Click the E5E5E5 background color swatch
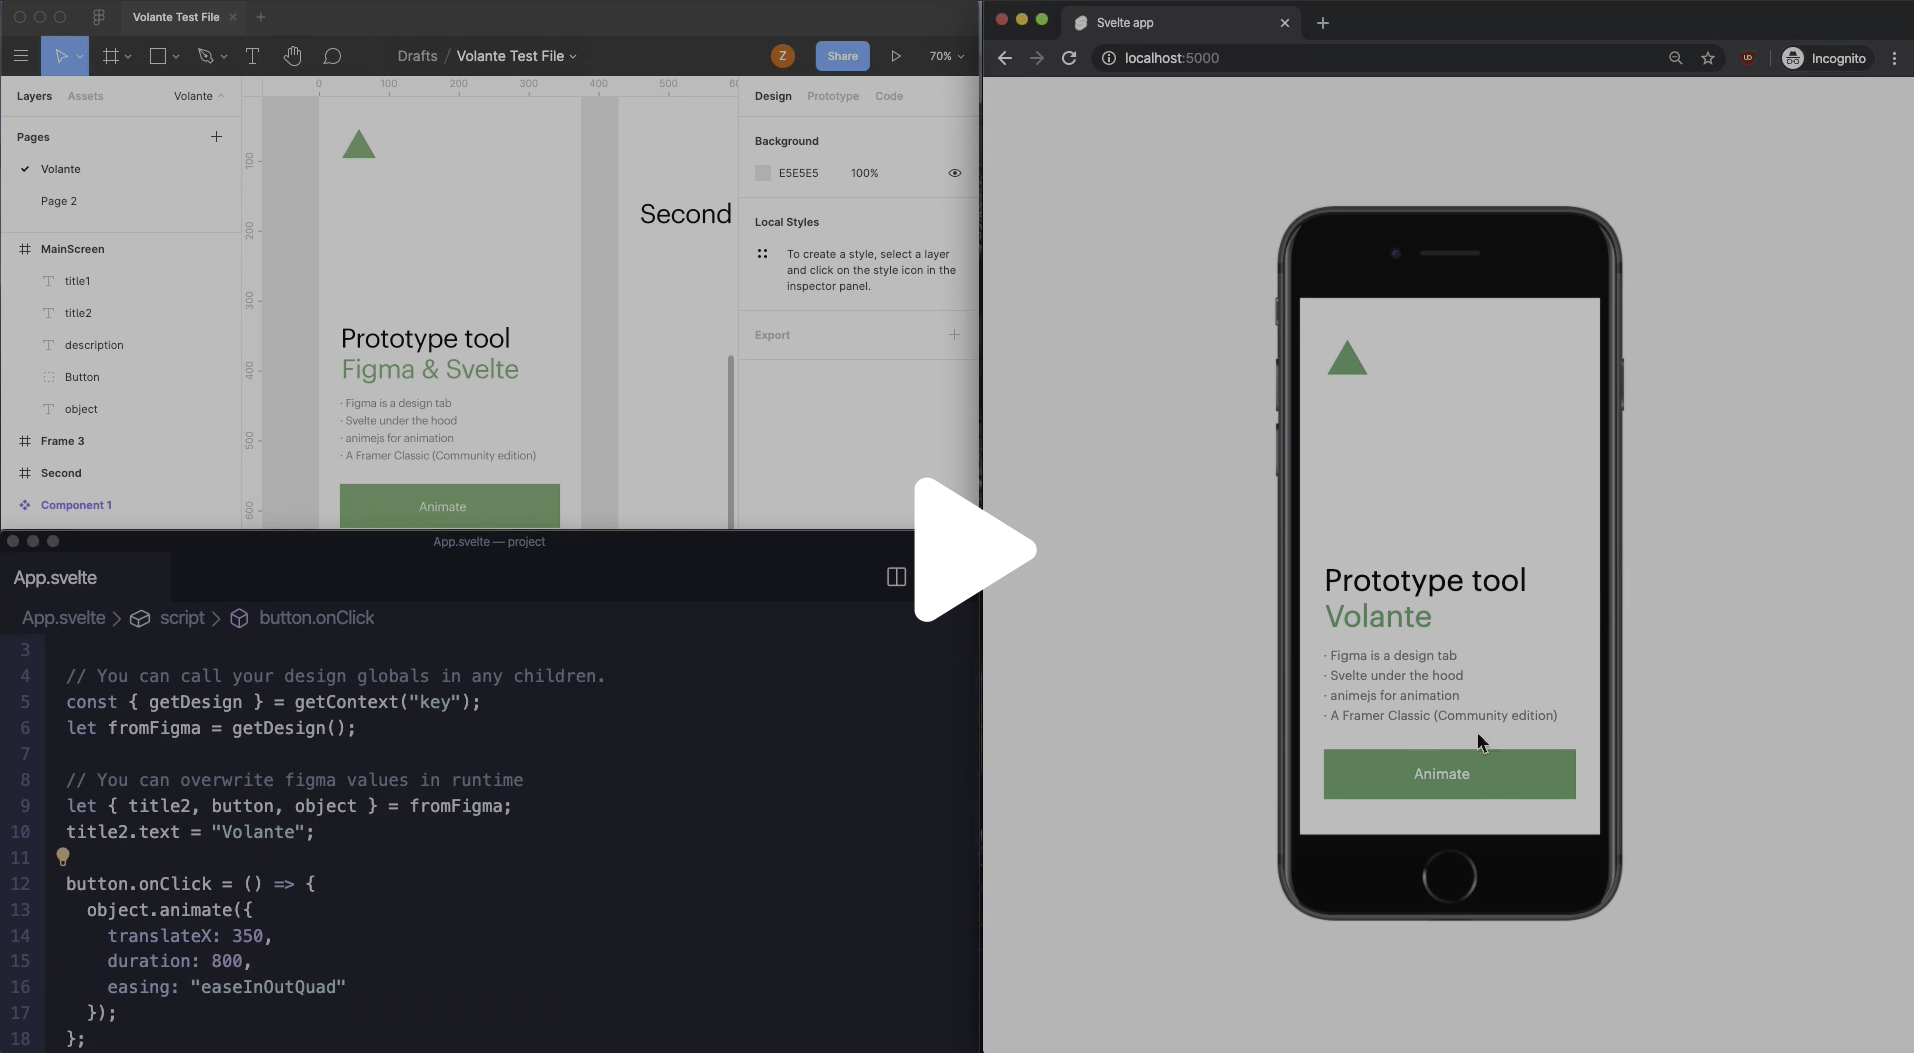 [x=763, y=173]
